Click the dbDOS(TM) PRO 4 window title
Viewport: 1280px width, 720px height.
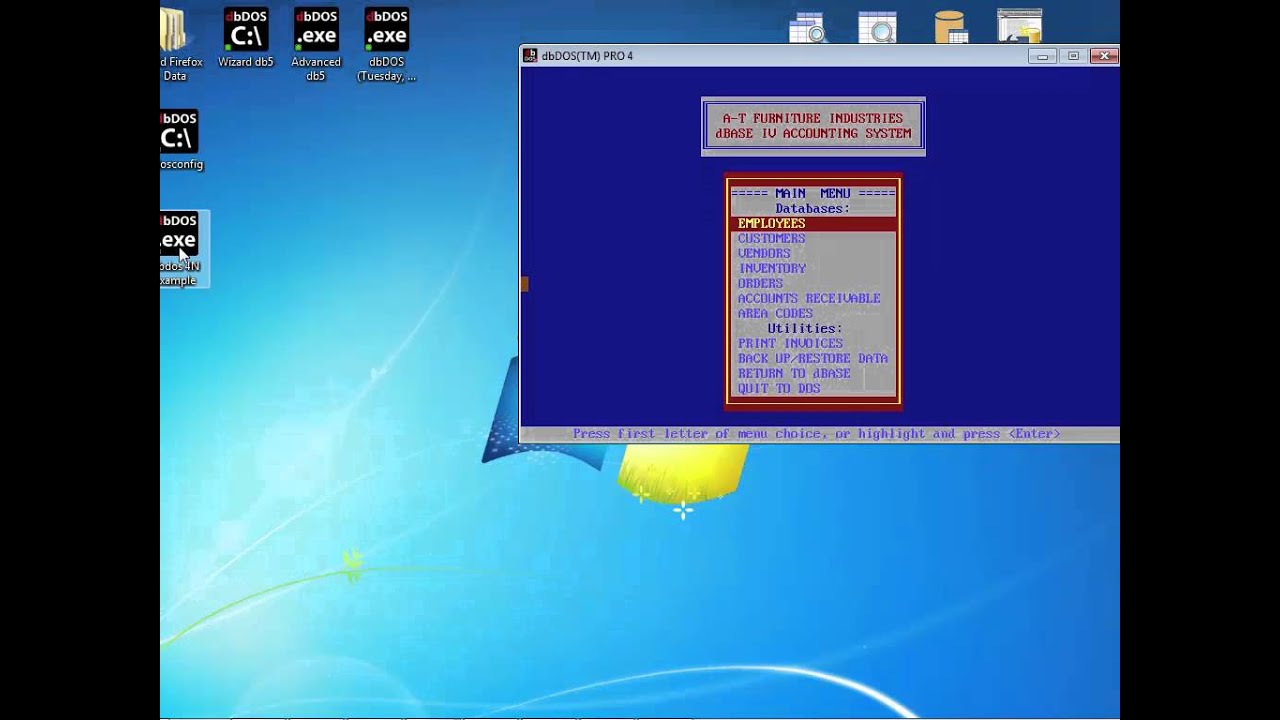pos(587,56)
